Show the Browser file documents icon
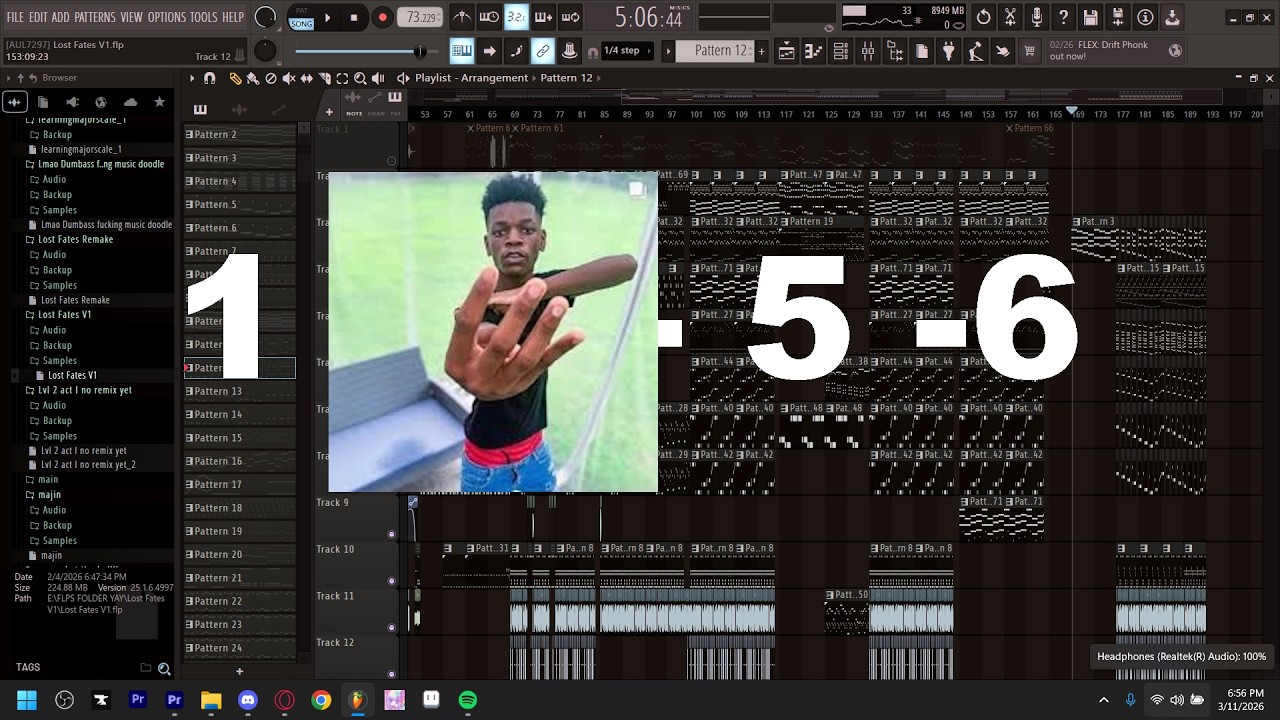The image size is (1280, 720). 43,102
